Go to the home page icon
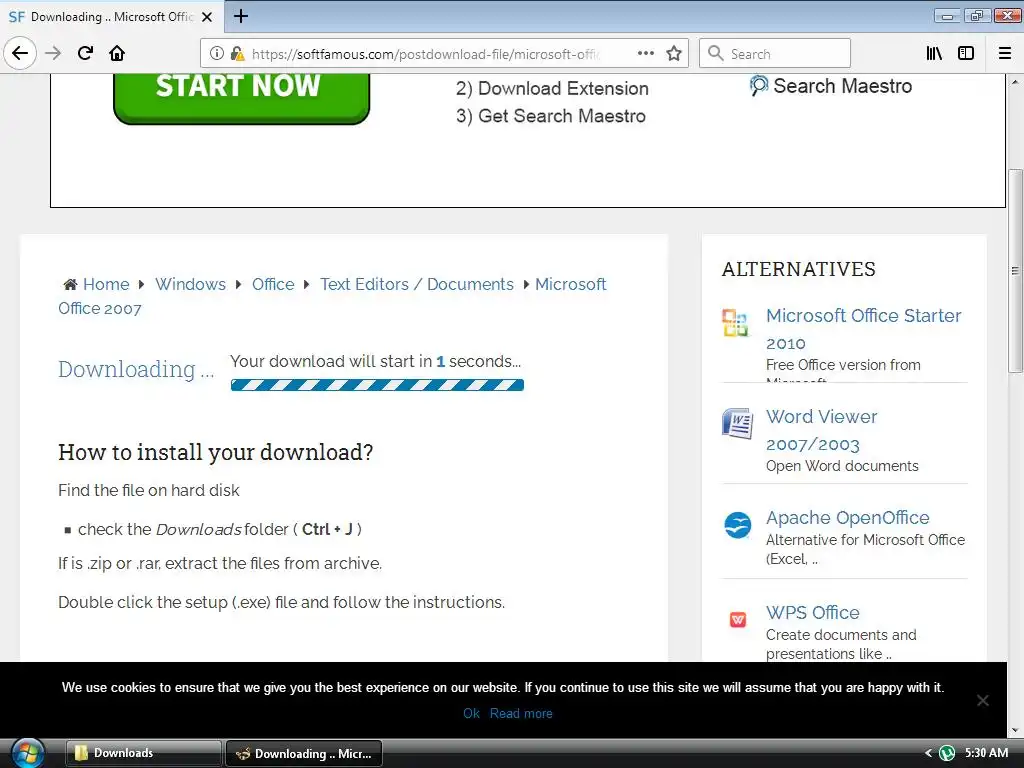Screen dimensions: 1024x768 [117, 53]
